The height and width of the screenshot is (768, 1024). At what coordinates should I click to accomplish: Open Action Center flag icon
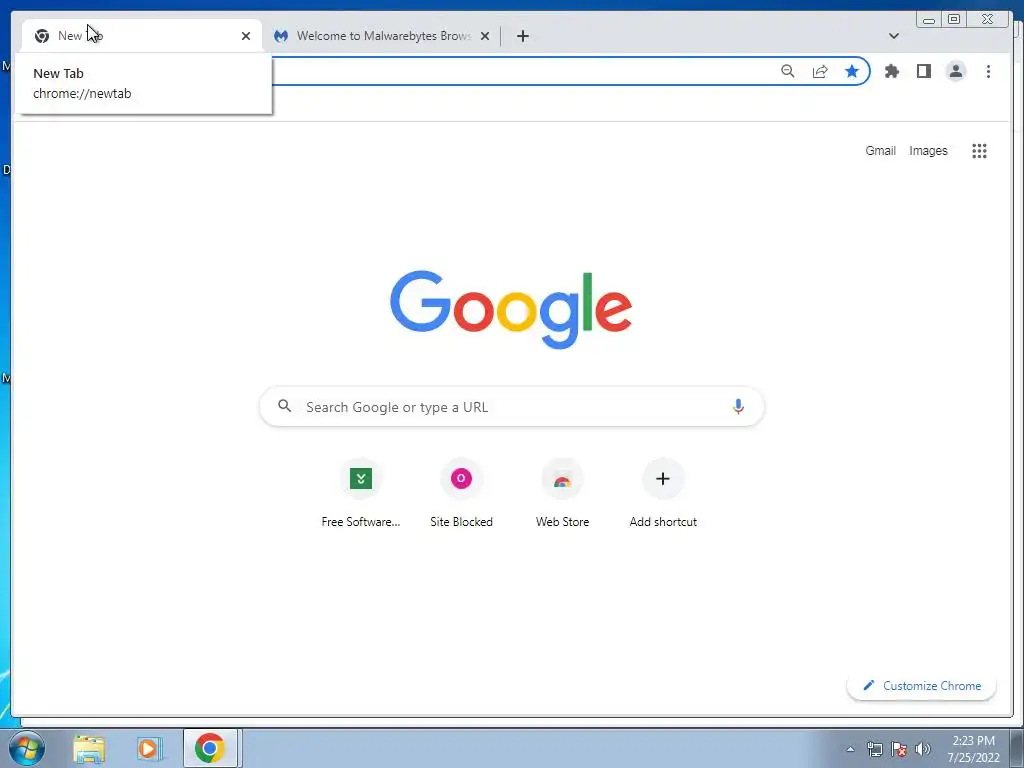point(899,749)
